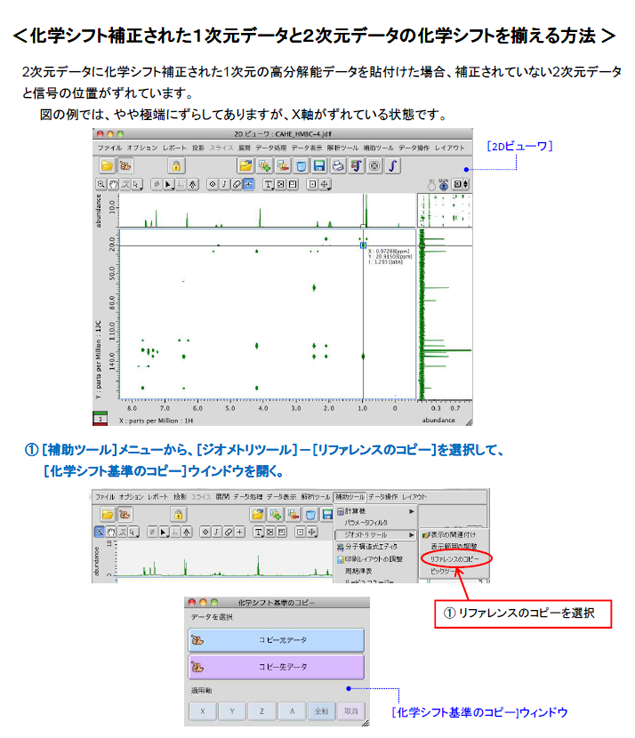This screenshot has height=738, width=635.
Task: Click the red-minus remove data icon in the CAHE_HMBC-4.jdf toolbar
Action: [283, 166]
